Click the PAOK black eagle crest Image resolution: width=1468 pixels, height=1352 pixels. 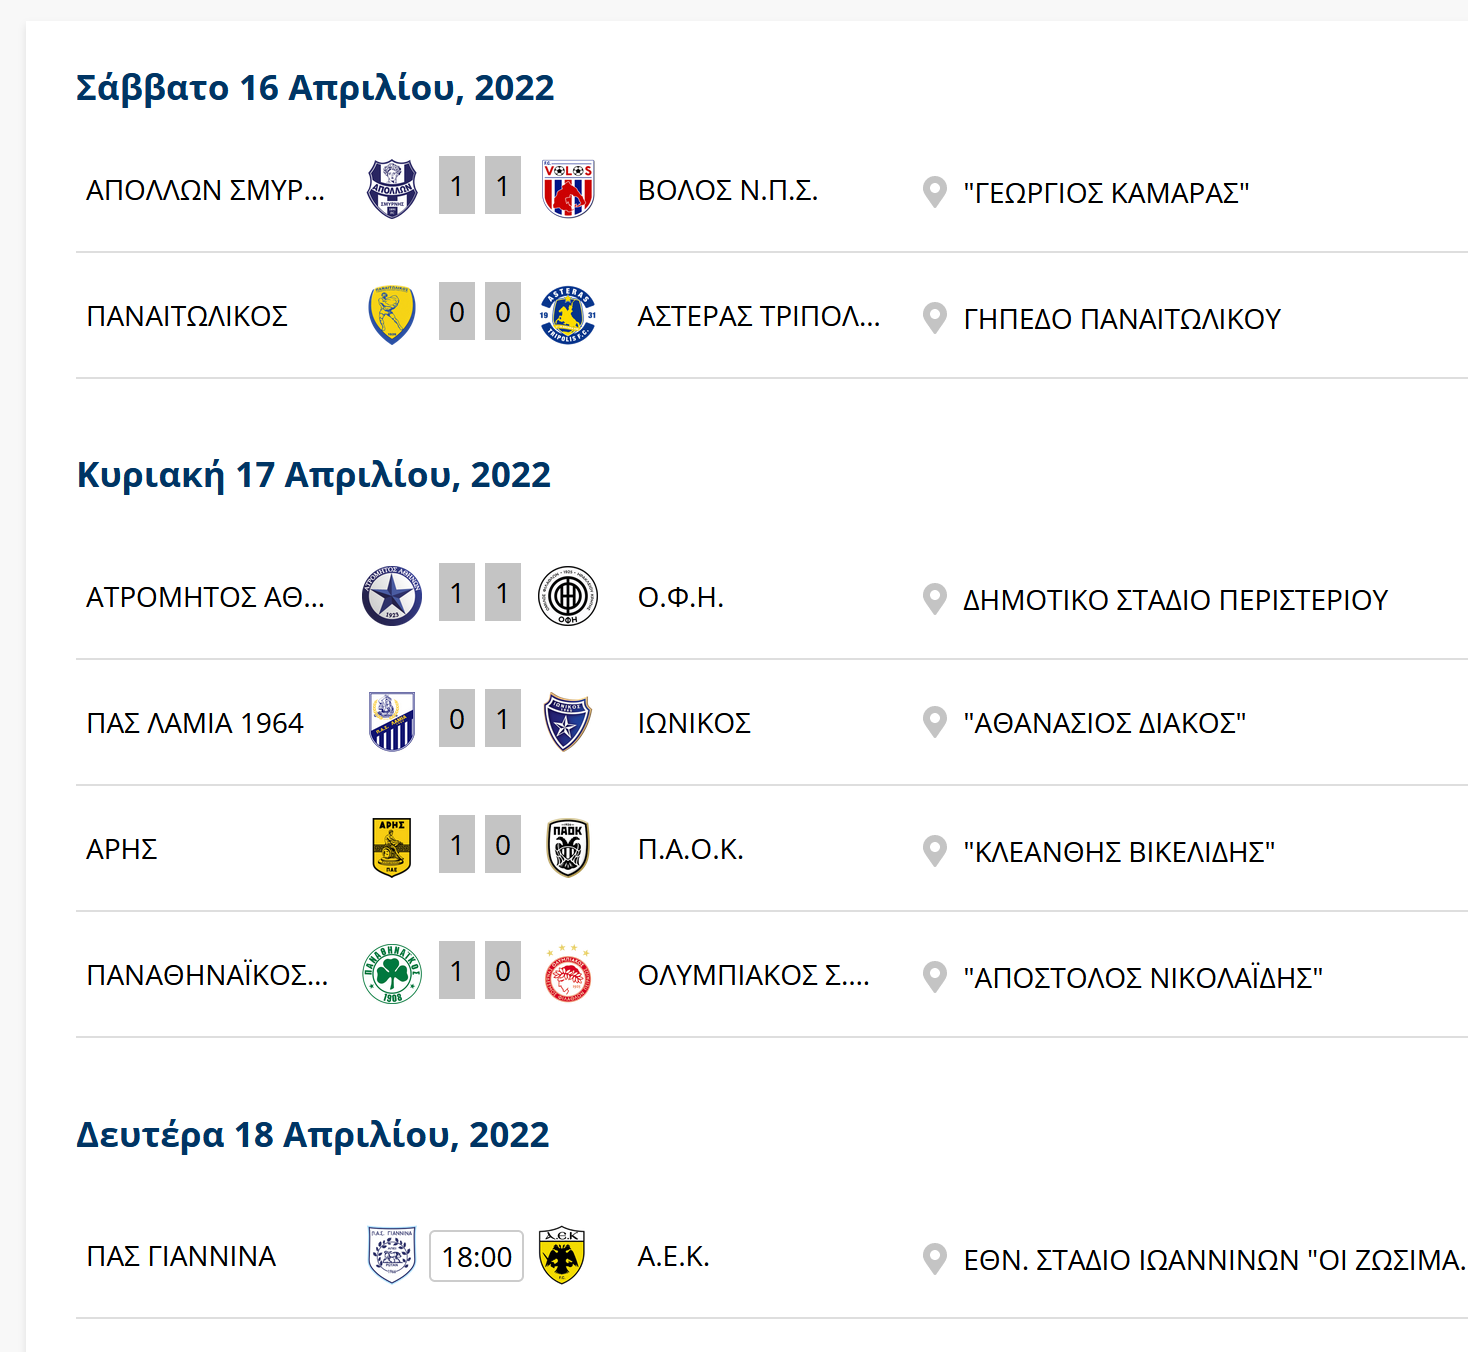(568, 848)
